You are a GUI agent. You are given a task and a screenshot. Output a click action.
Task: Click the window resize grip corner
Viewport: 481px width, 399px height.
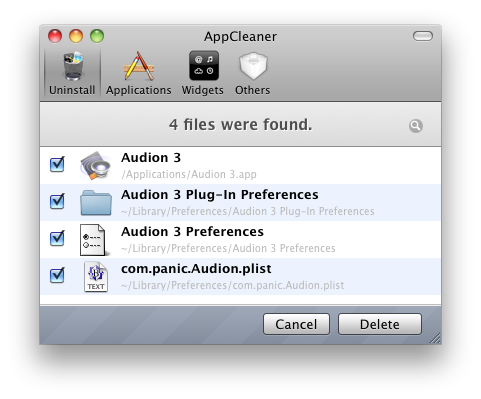(435, 338)
